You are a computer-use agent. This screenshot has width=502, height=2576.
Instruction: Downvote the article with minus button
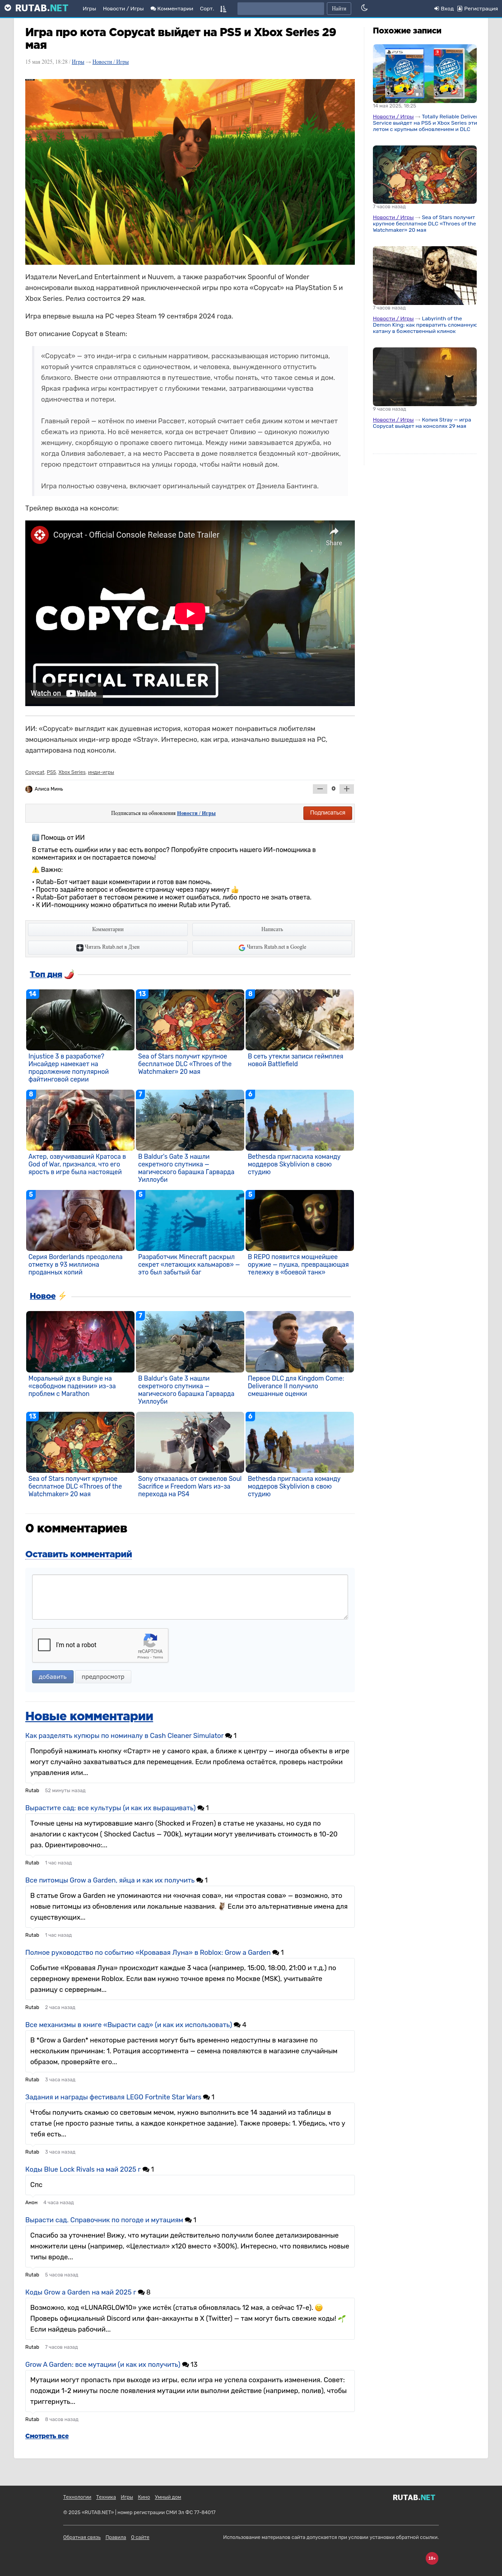(320, 789)
